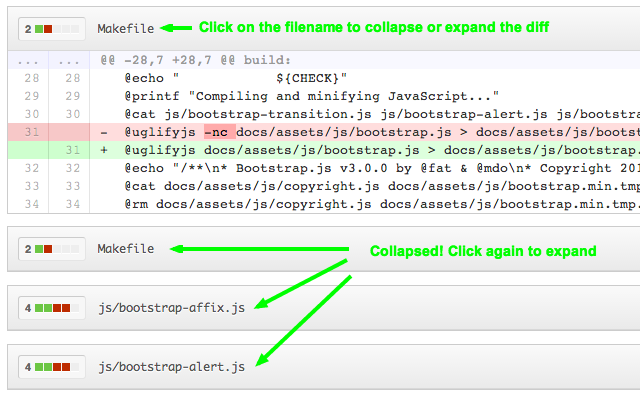Click ellipsis in old line number column
This screenshot has width=640, height=400.
pyautogui.click(x=28, y=62)
